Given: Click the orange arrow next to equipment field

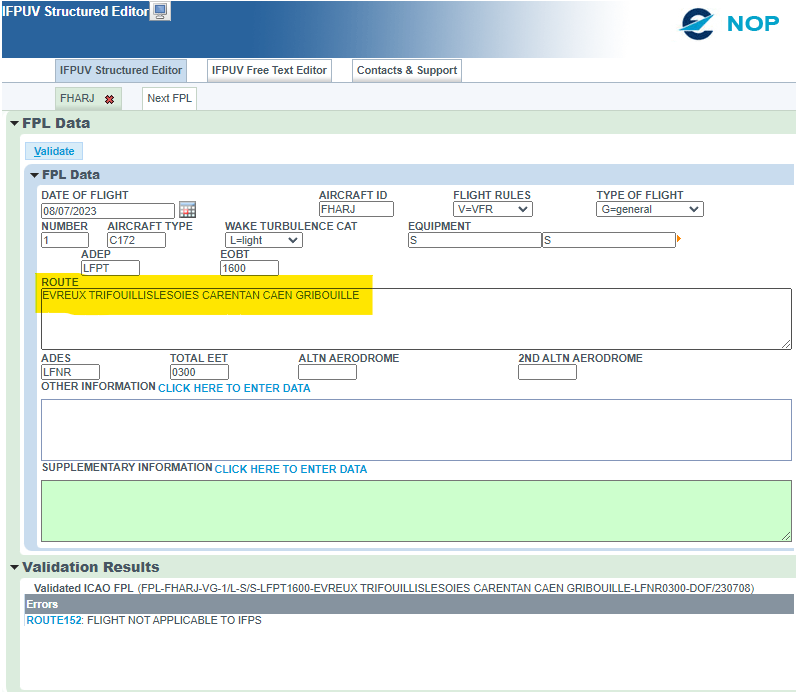Looking at the screenshot, I should [x=679, y=239].
